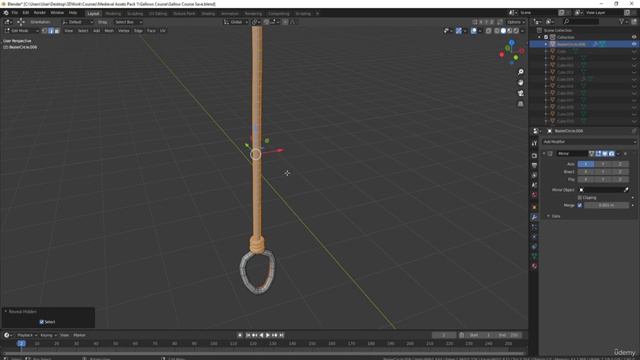Open the Particles properties tab icon

(534, 227)
